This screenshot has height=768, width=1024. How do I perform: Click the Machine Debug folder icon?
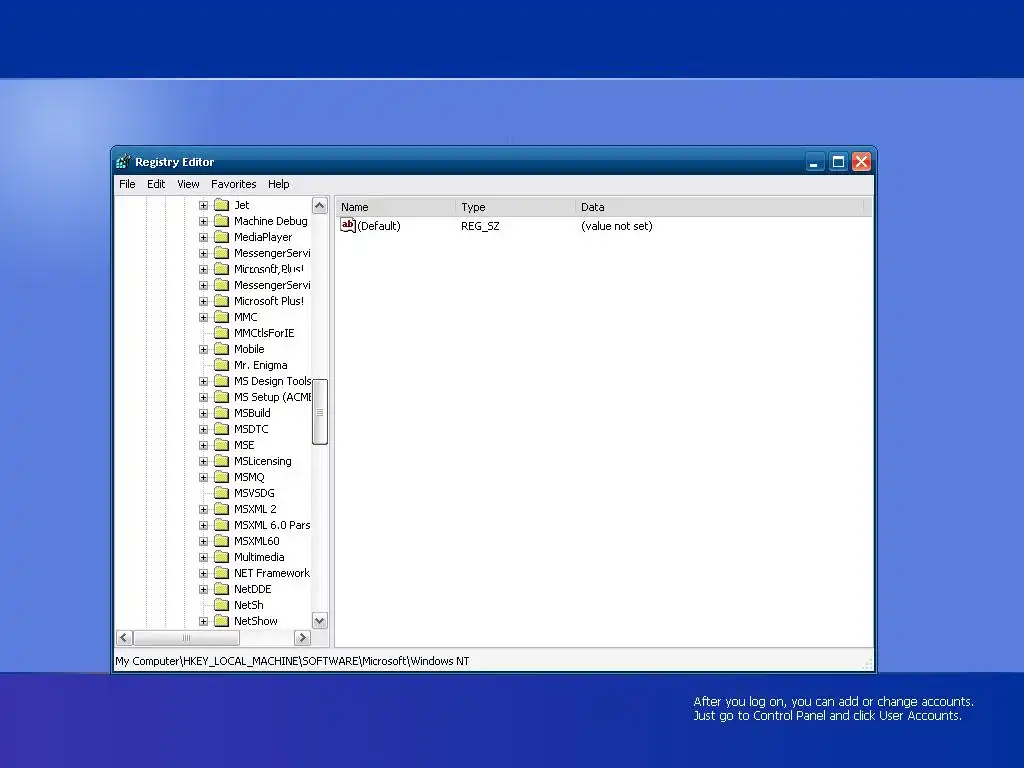(x=222, y=221)
